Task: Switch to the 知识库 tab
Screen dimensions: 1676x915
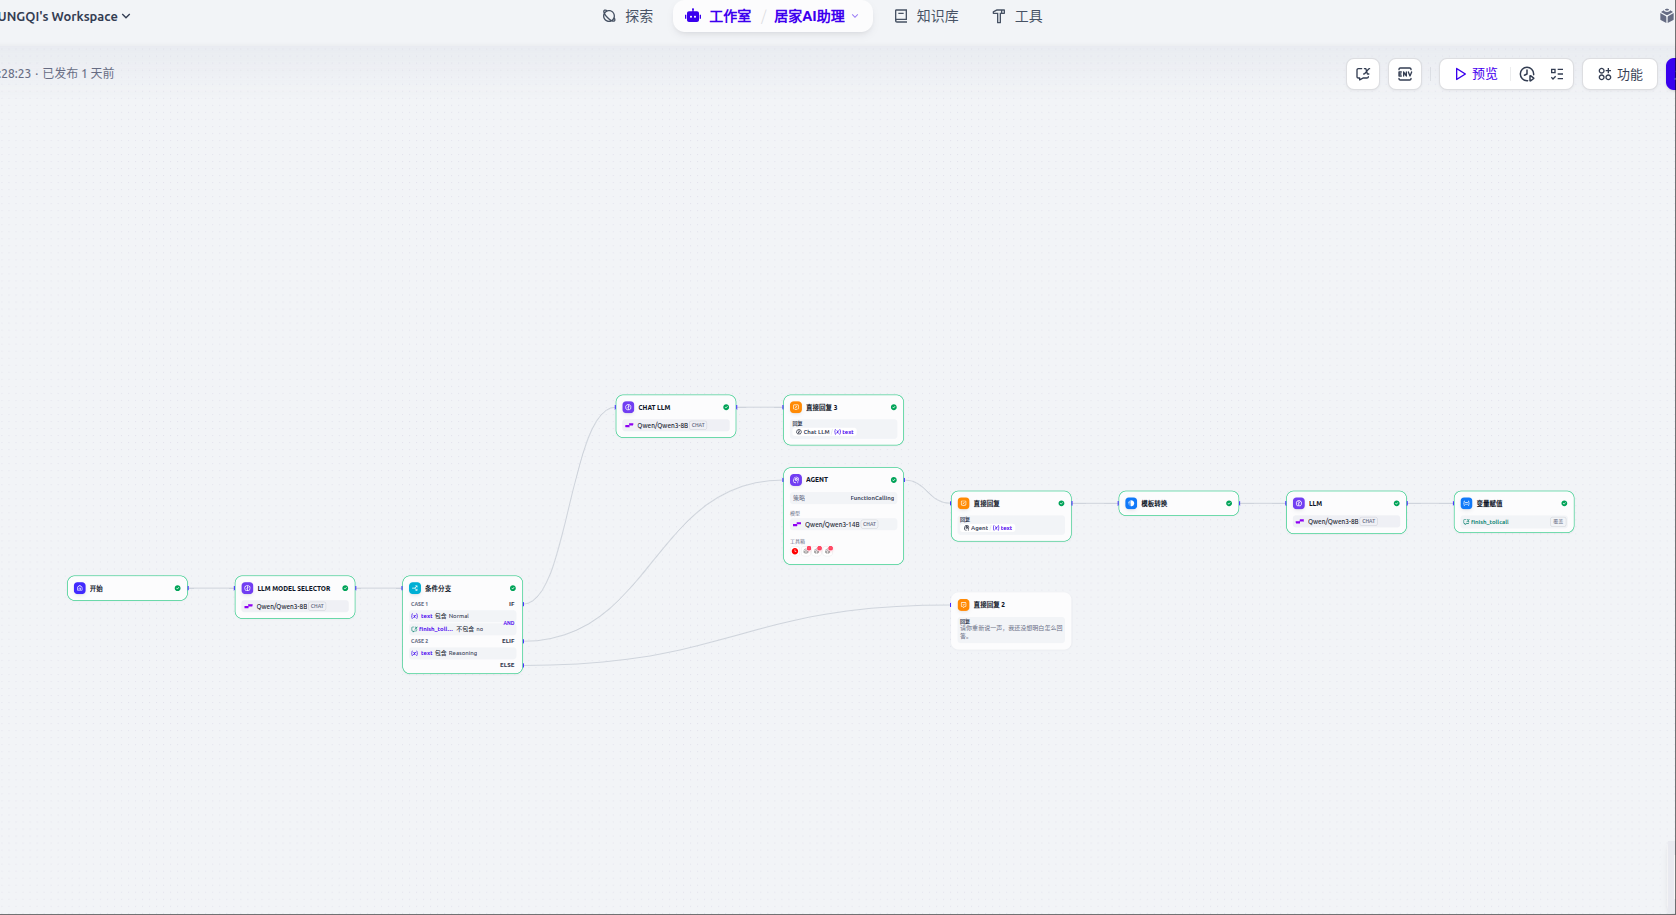Action: tap(926, 17)
